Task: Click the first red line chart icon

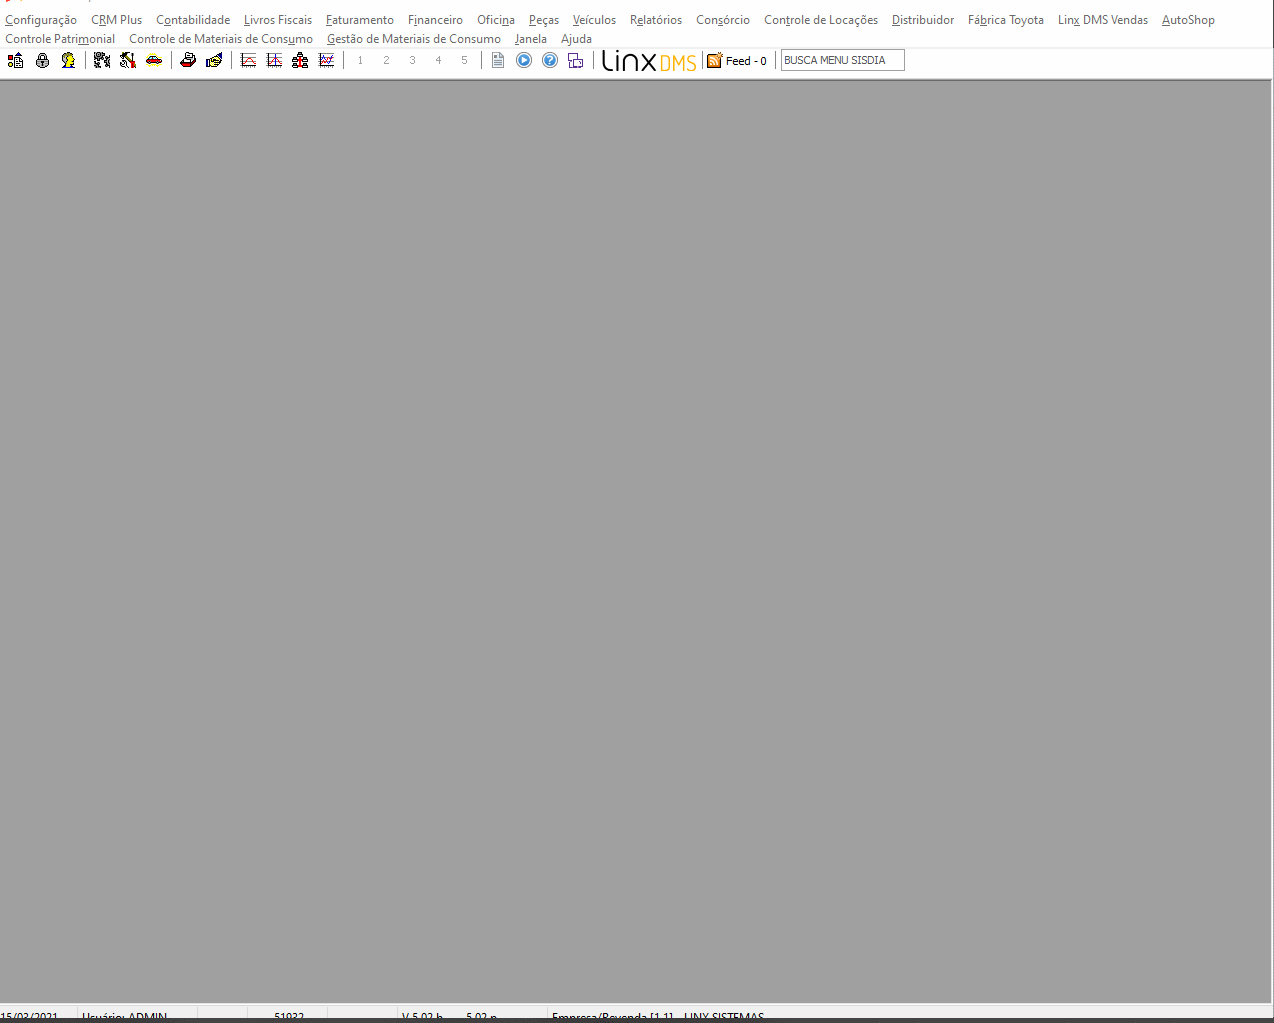Action: (x=248, y=61)
